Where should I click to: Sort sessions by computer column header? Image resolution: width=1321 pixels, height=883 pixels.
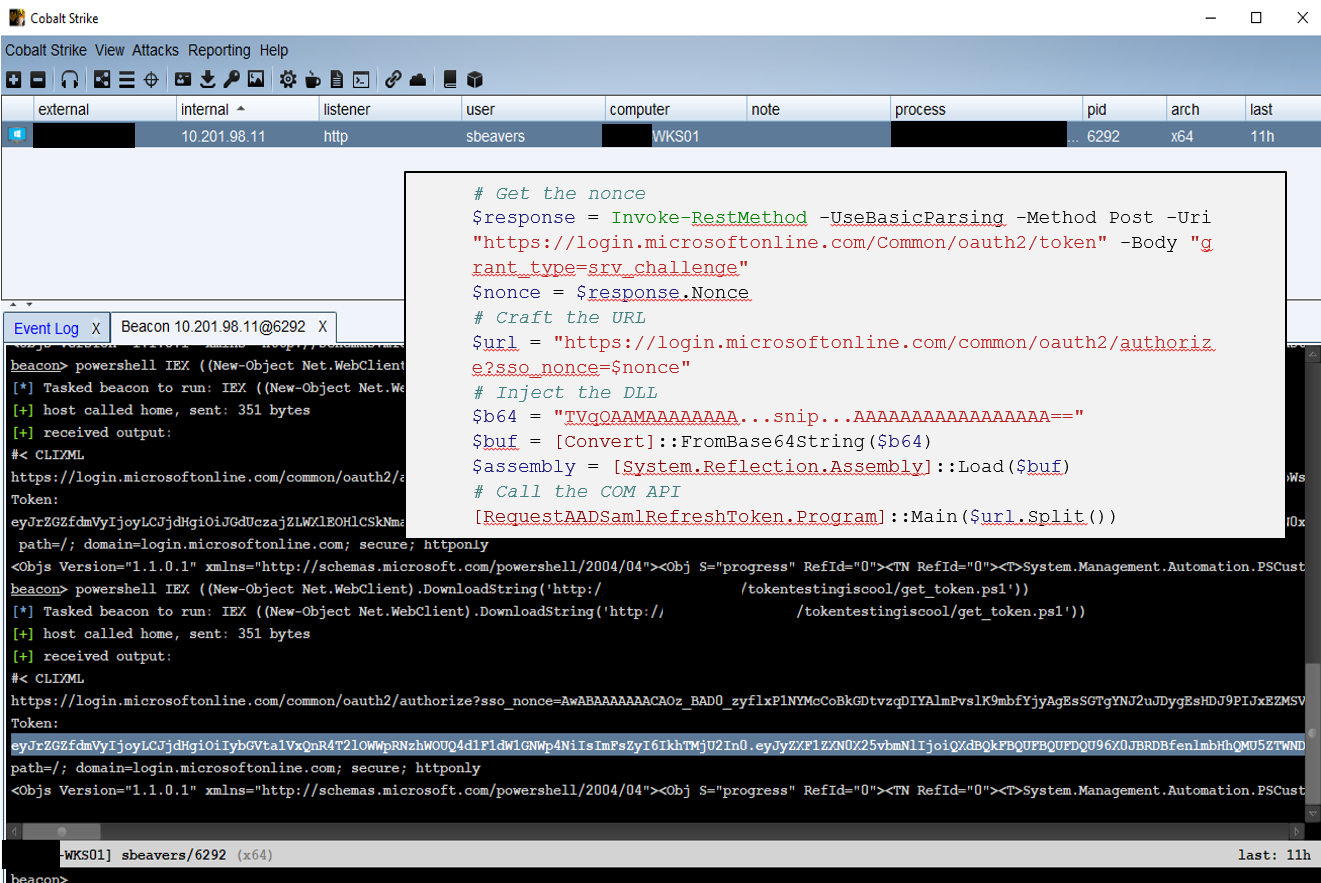[676, 109]
